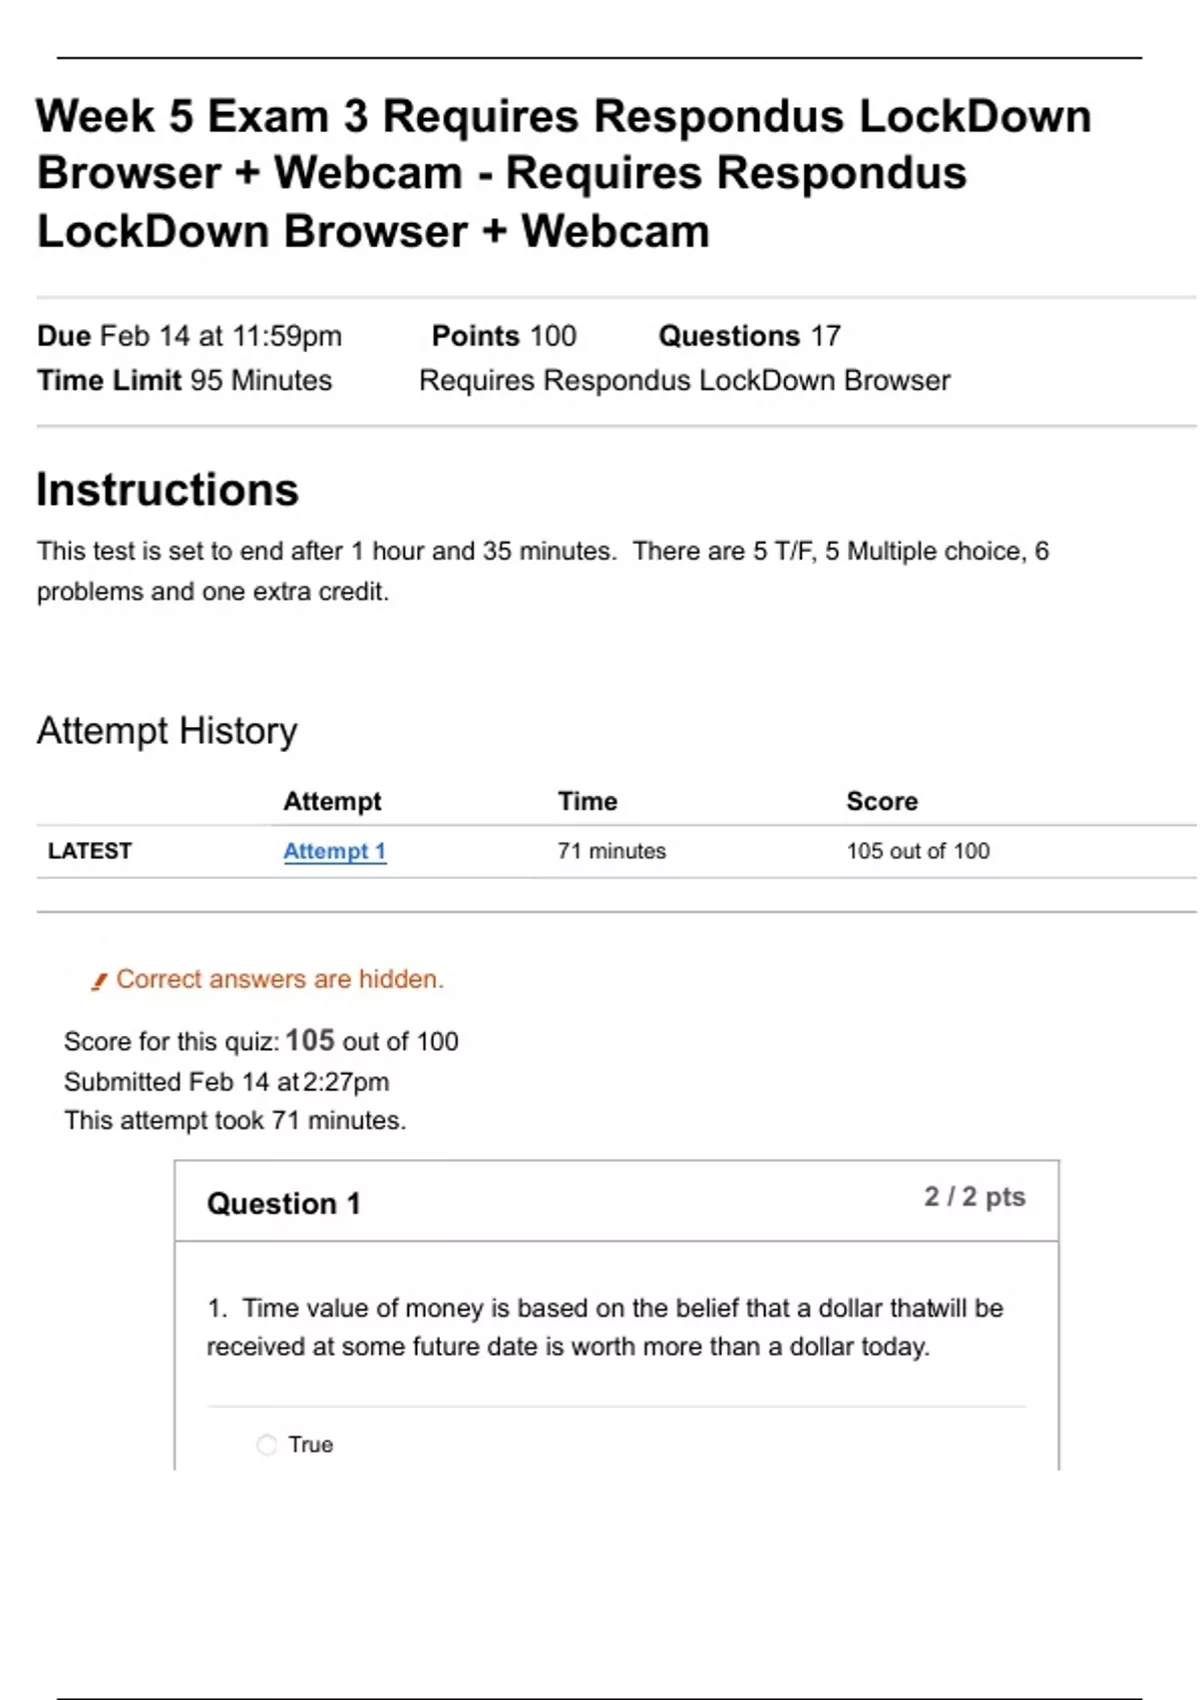The image size is (1200, 1700).
Task: Click the Due Feb 14 date text
Action: [190, 336]
